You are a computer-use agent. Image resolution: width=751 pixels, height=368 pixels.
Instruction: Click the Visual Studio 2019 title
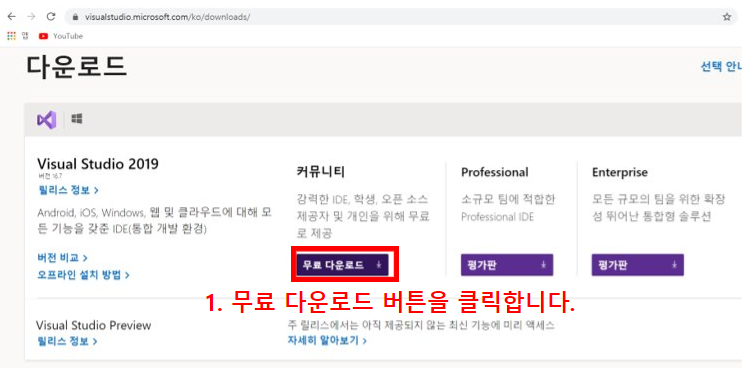click(x=98, y=164)
